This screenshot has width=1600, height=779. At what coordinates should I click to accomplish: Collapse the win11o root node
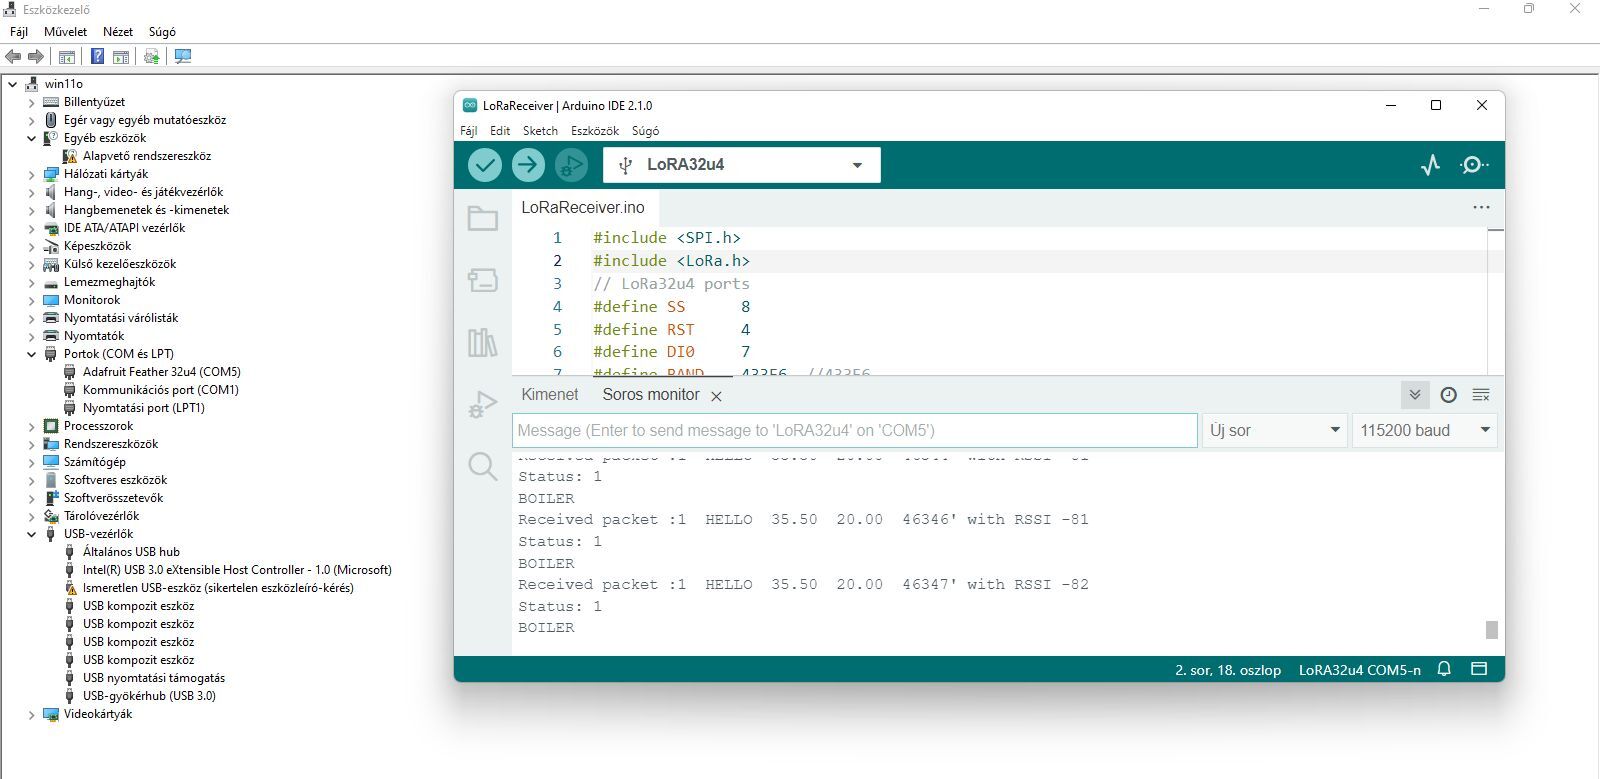(12, 84)
